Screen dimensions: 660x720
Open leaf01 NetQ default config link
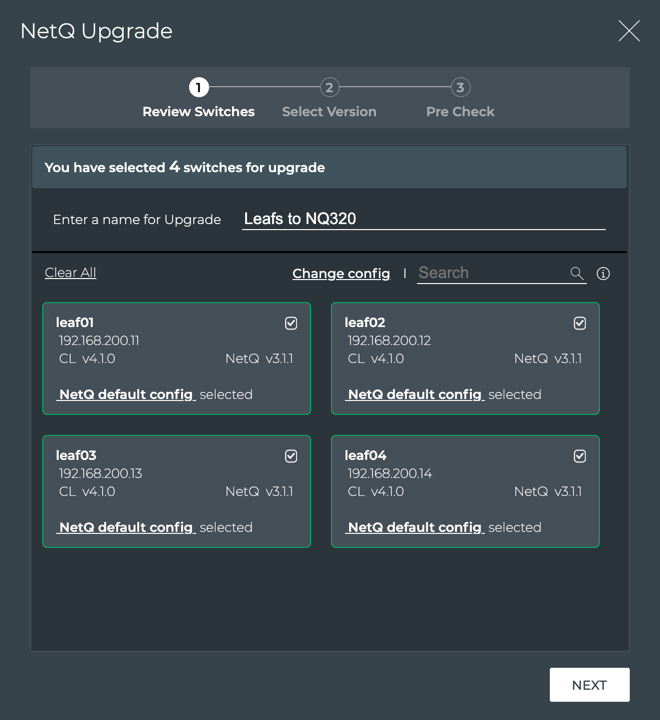tap(126, 394)
